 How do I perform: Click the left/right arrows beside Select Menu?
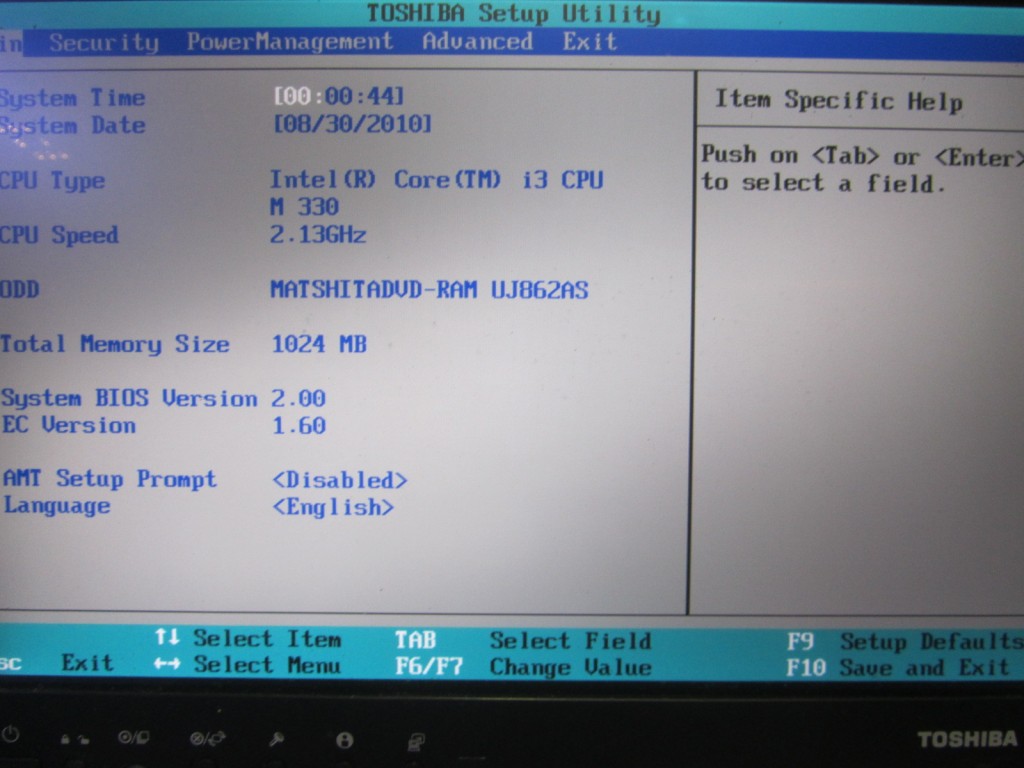[167, 665]
